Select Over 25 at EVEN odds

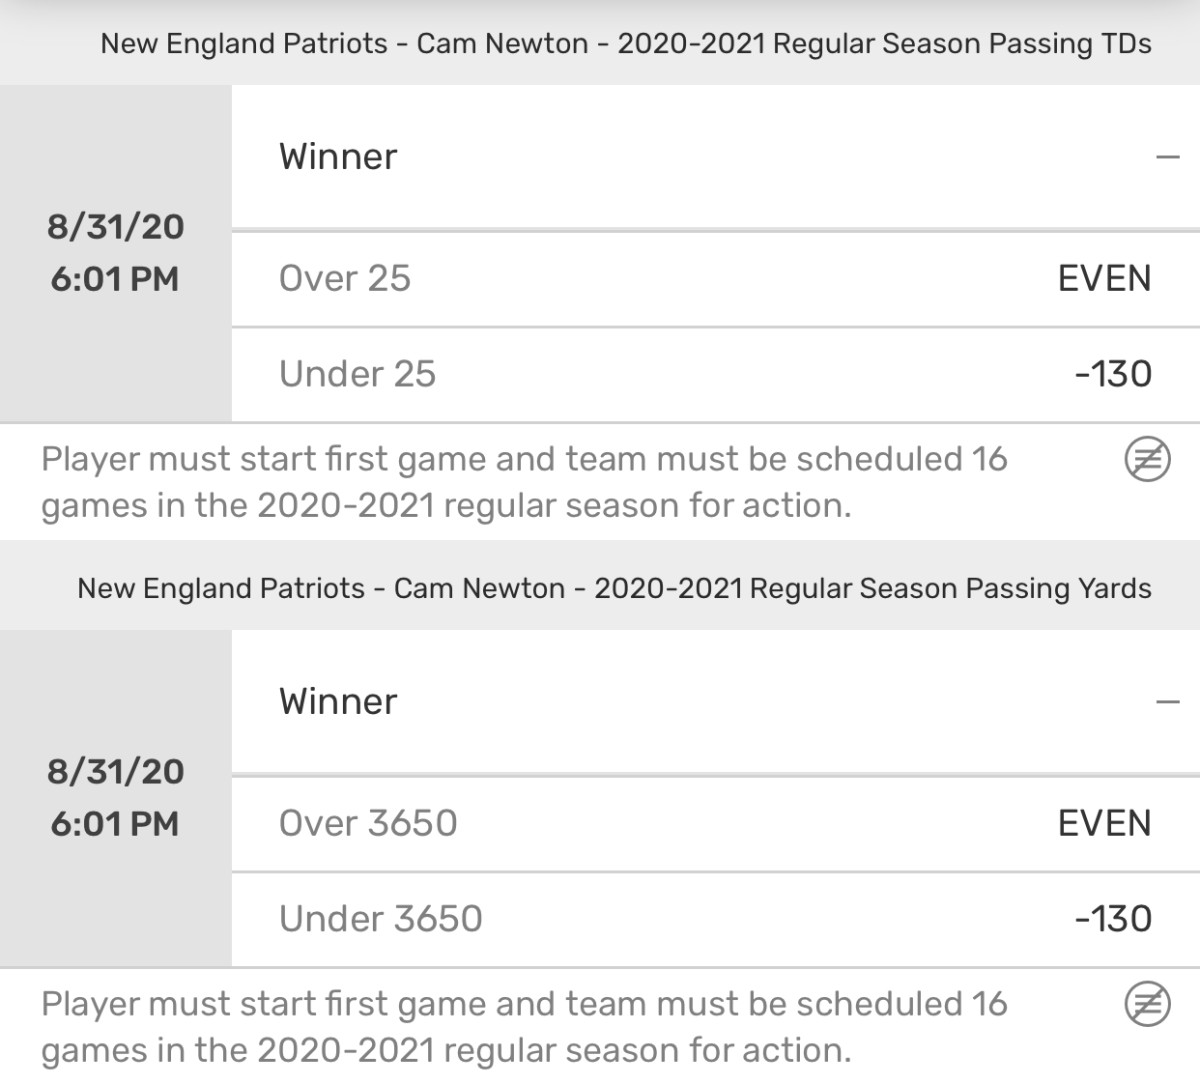[700, 278]
